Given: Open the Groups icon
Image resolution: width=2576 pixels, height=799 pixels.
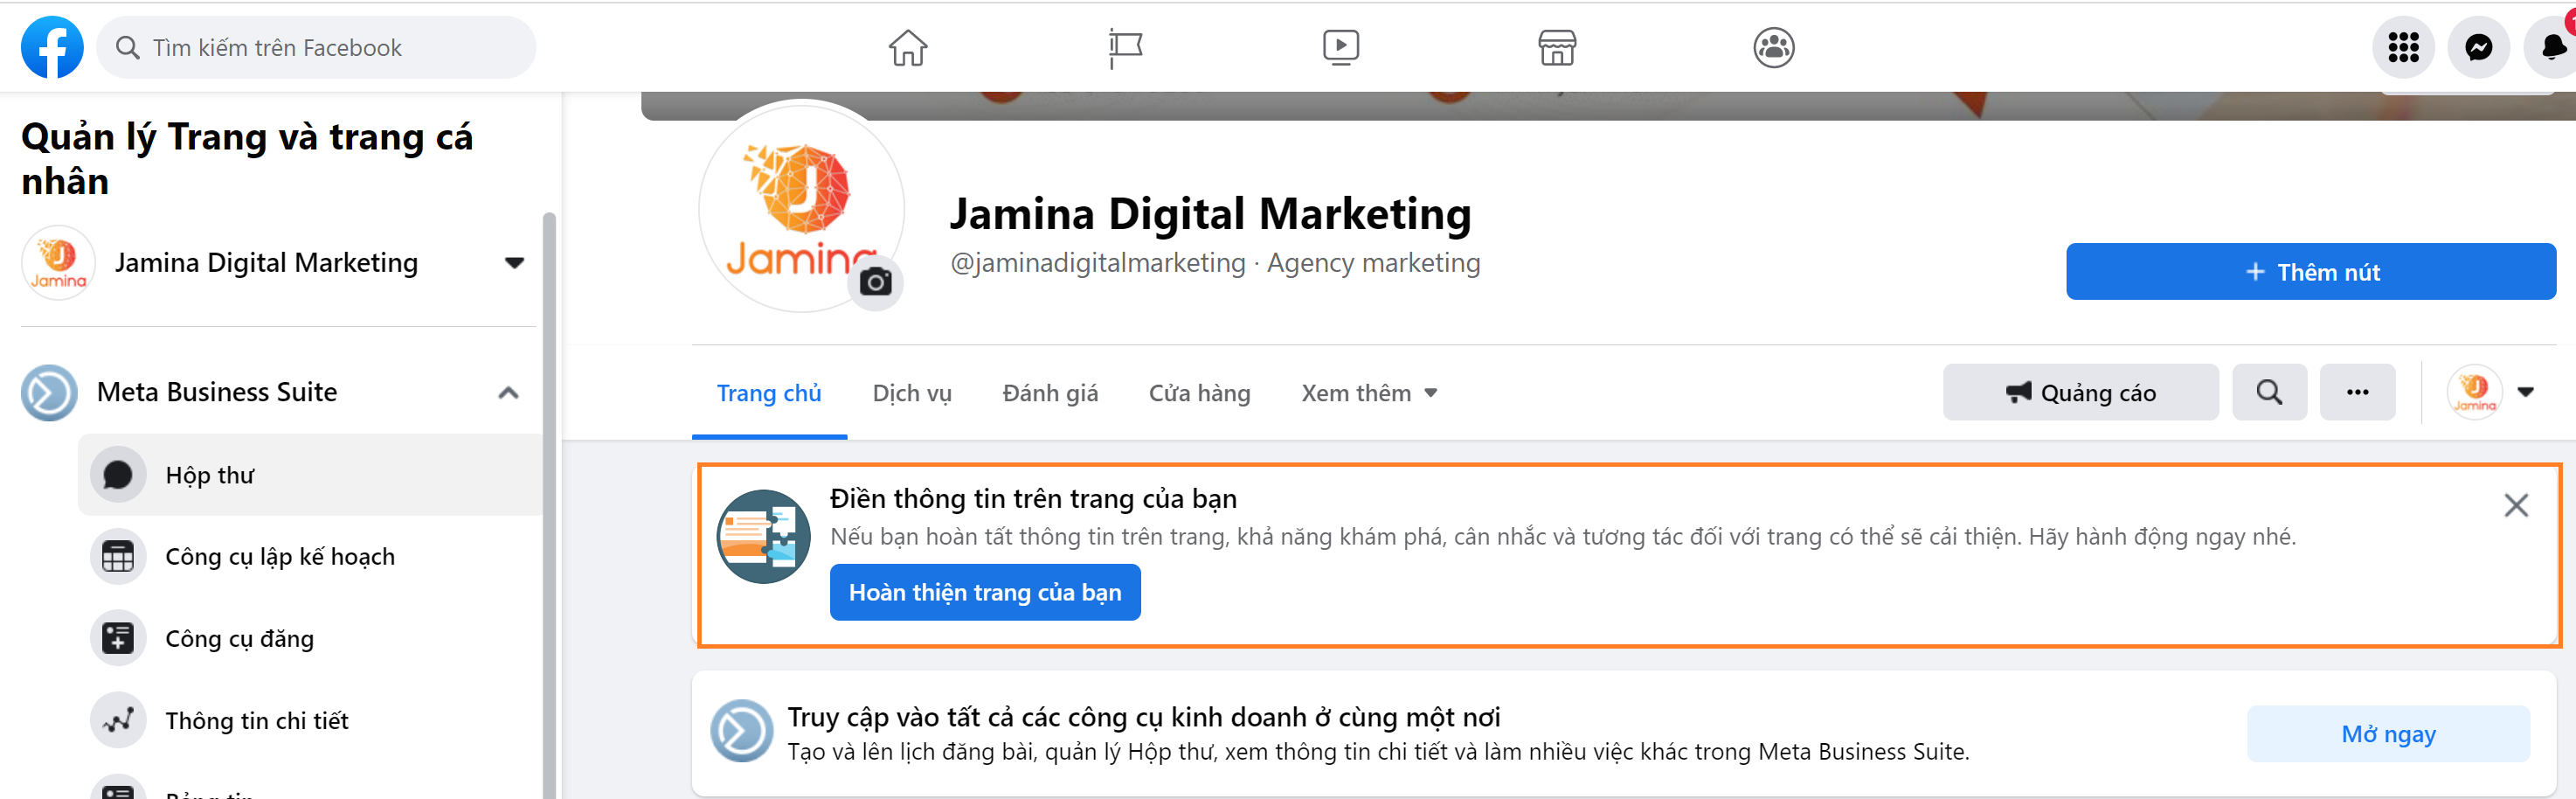Looking at the screenshot, I should (1773, 47).
